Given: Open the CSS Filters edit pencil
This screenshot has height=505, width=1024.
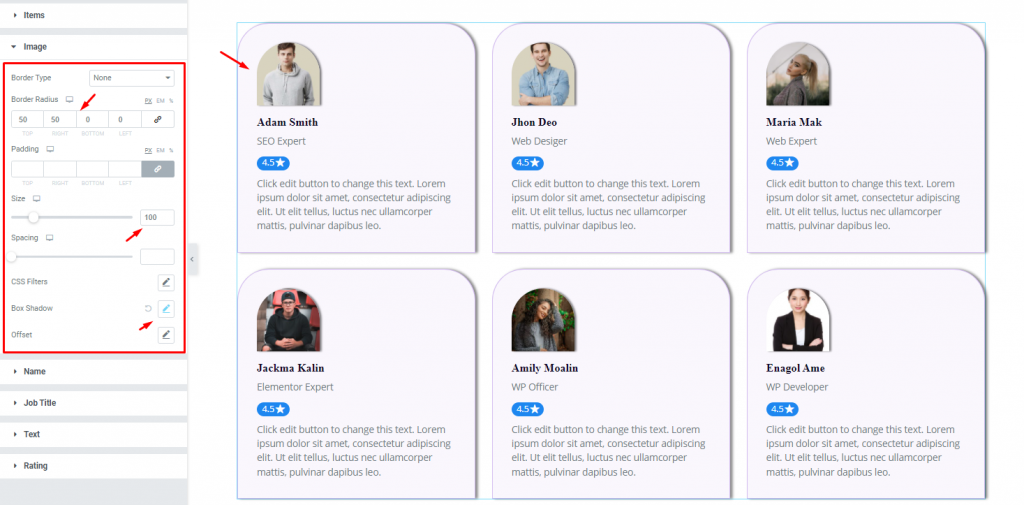Looking at the screenshot, I should (166, 282).
